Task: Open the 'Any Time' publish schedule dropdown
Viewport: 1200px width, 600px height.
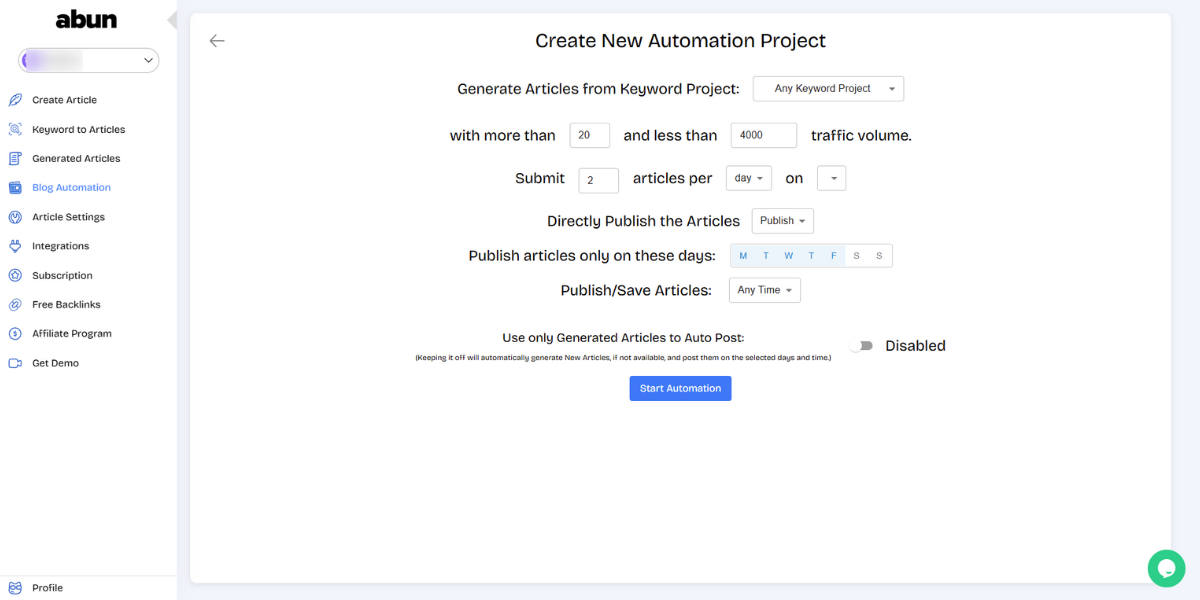Action: pos(764,289)
